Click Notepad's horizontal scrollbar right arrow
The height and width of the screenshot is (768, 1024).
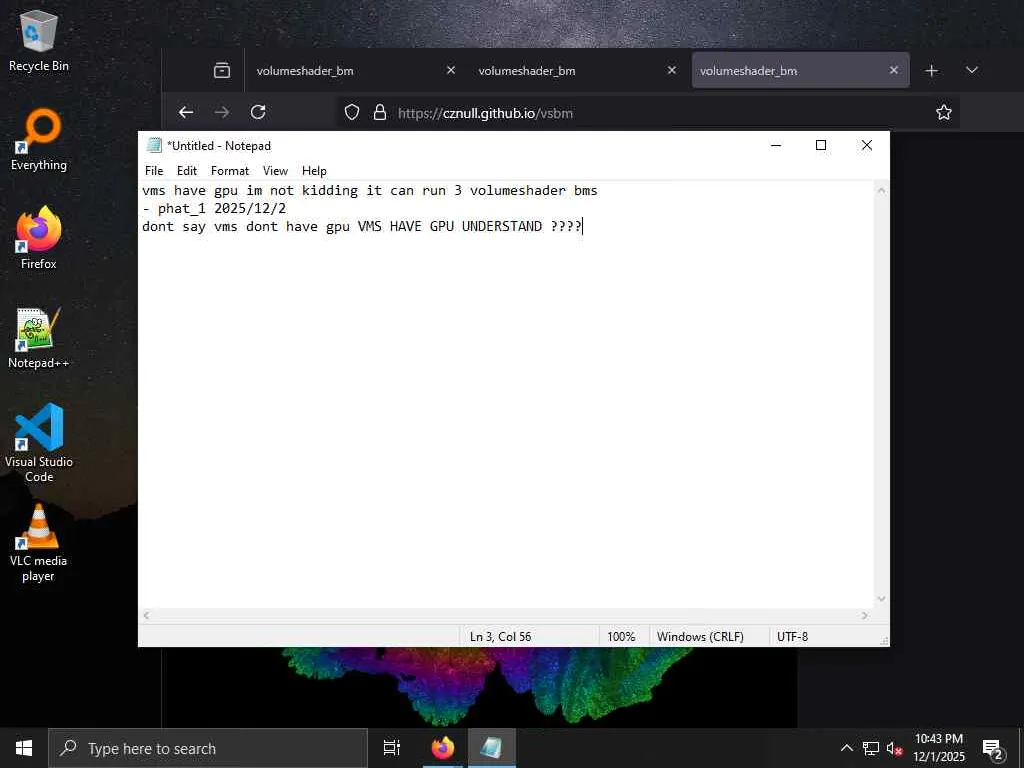pyautogui.click(x=865, y=615)
